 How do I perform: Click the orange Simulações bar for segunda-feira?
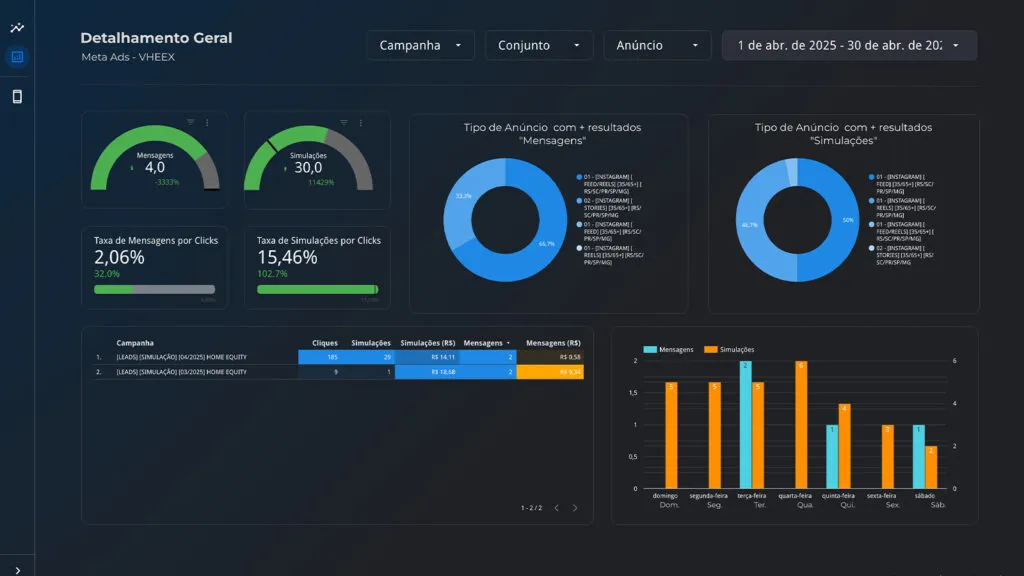tap(714, 435)
